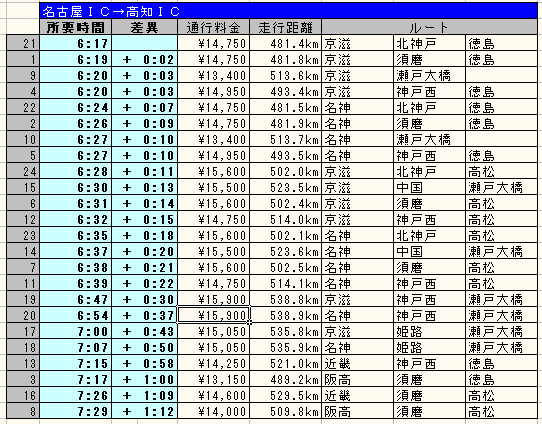Select the 6:17 time cell in row 21
Screen dimensions: 542x424
(x=76, y=44)
